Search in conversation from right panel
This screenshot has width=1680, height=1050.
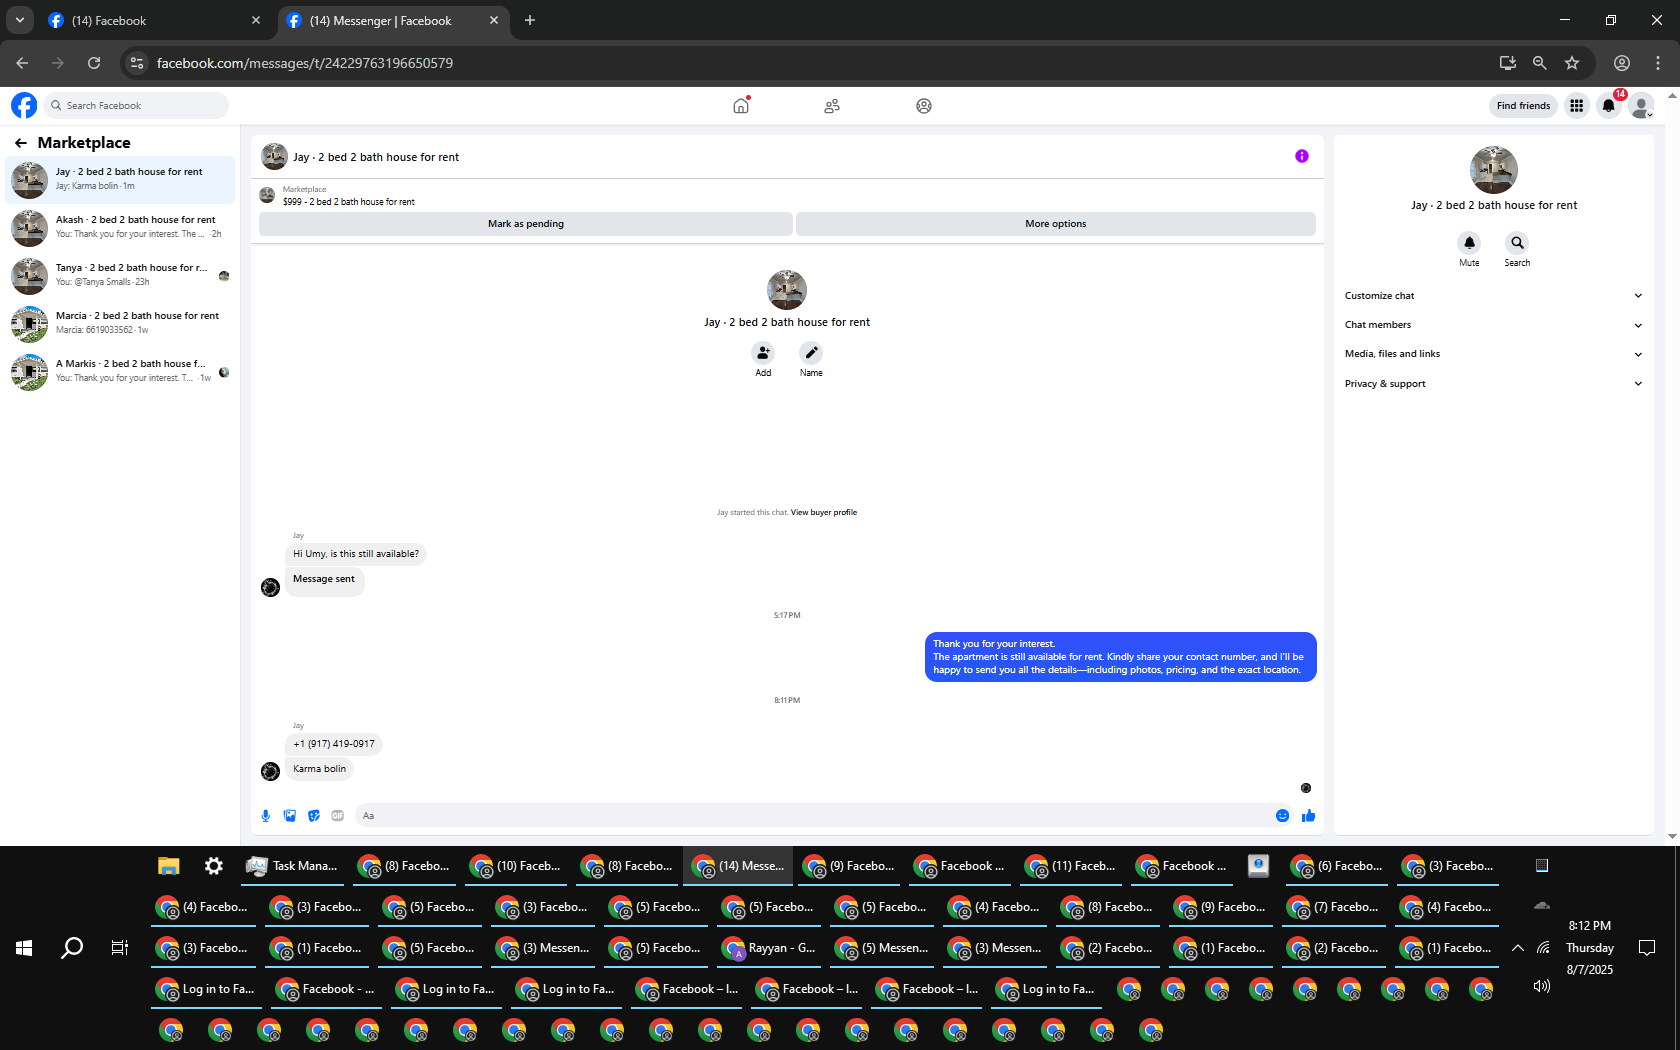click(1517, 243)
